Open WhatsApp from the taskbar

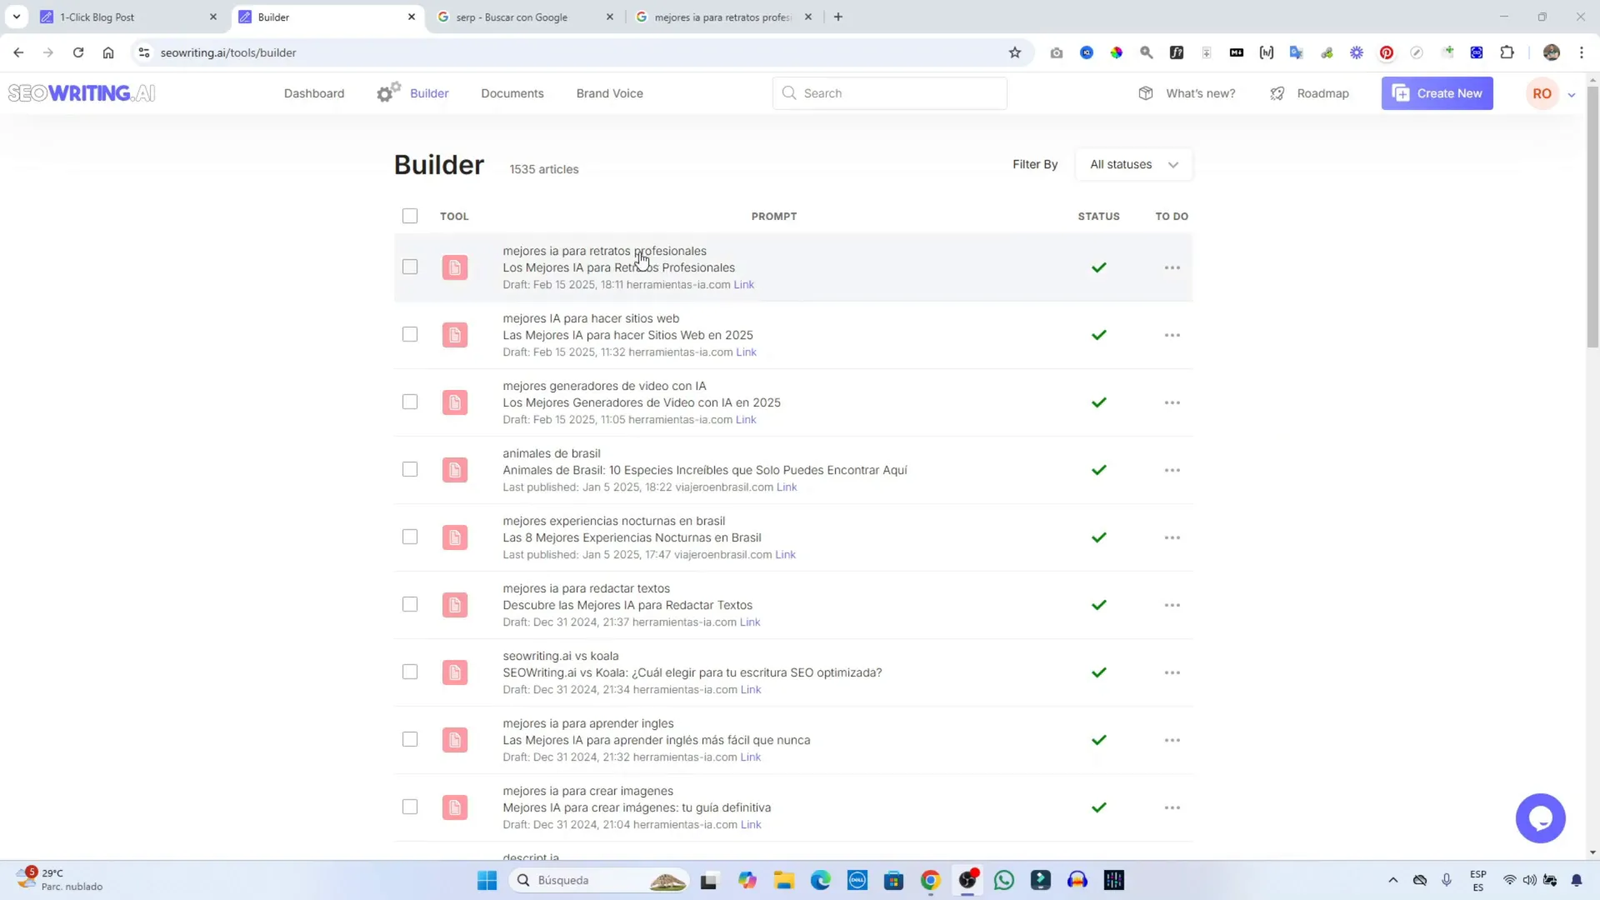click(x=1004, y=880)
